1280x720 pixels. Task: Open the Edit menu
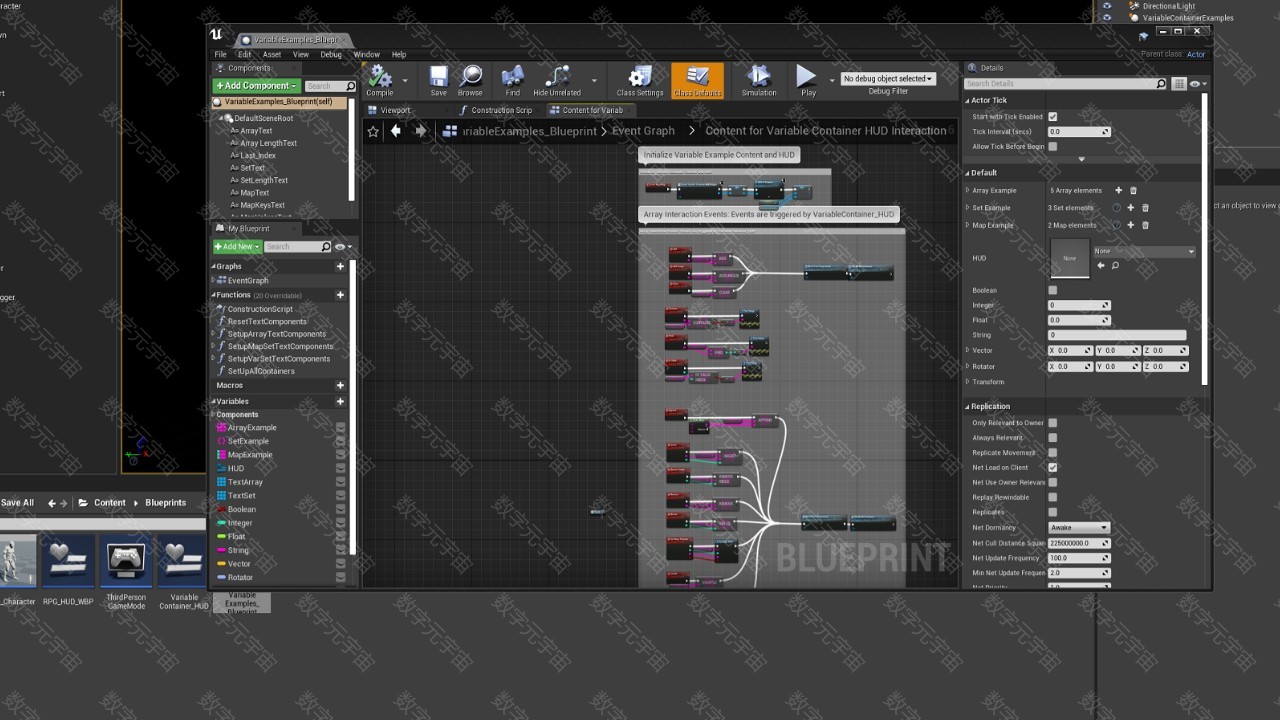(x=245, y=54)
